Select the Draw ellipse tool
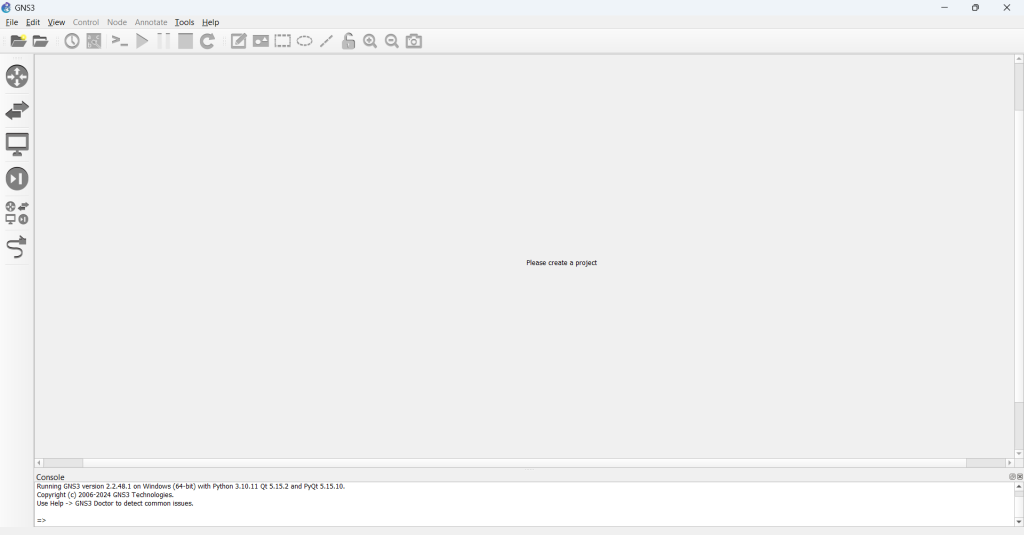The image size is (1024, 535). 305,42
